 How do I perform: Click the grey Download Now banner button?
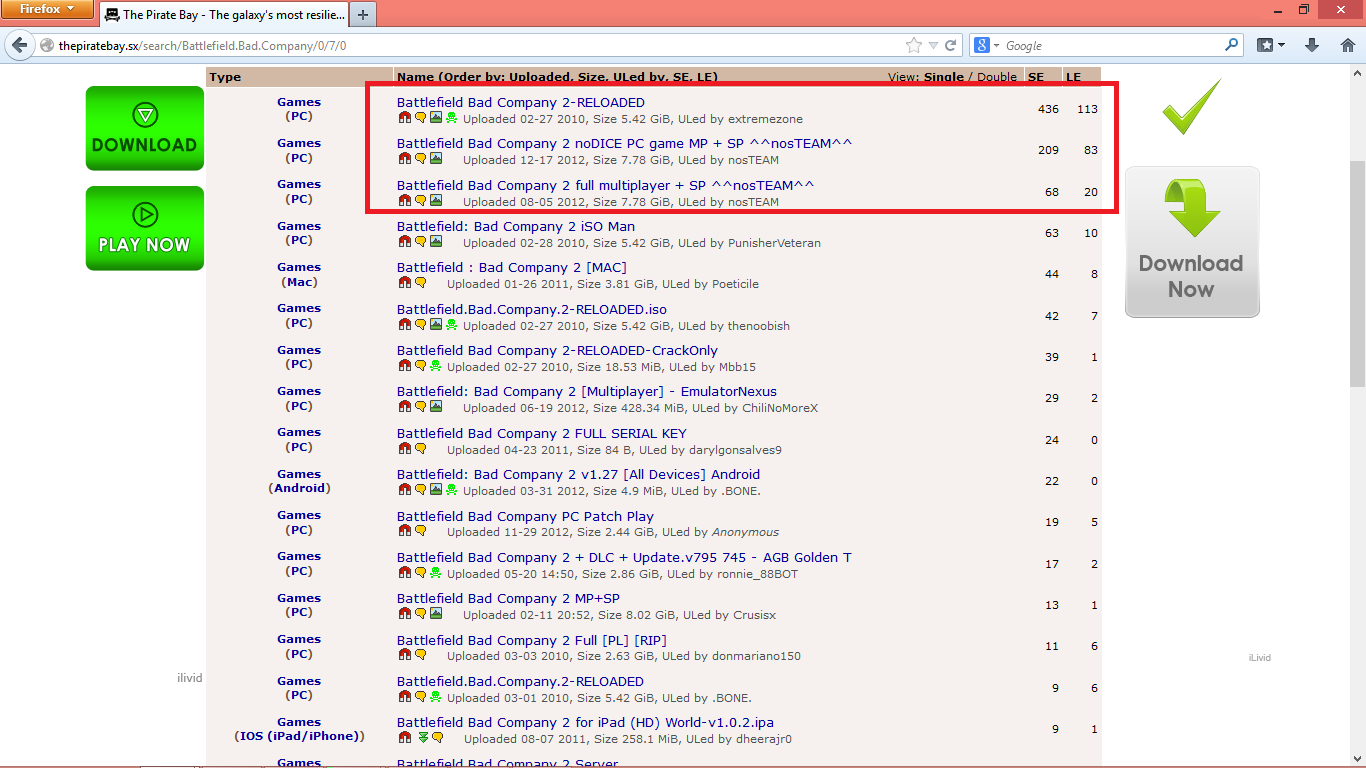pyautogui.click(x=1192, y=242)
